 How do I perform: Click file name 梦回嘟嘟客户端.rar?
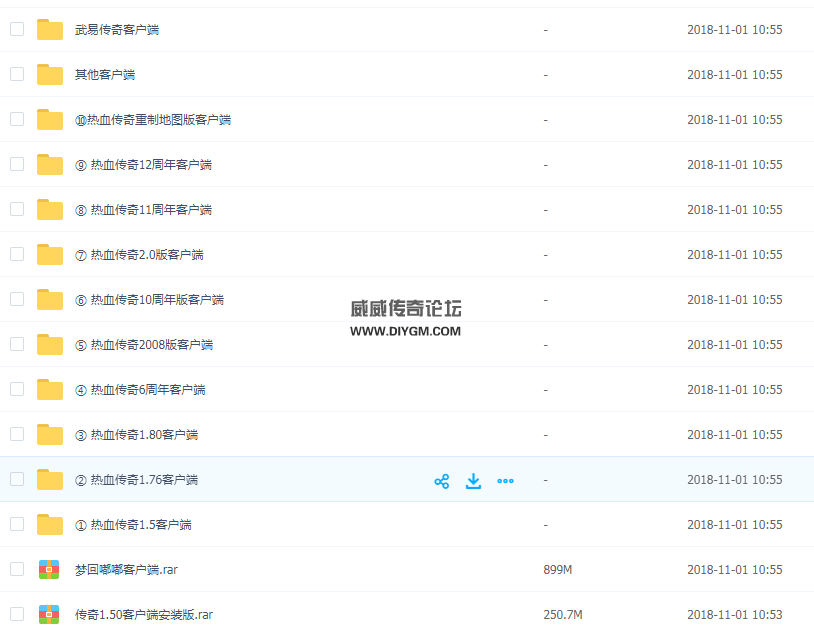click(x=126, y=570)
